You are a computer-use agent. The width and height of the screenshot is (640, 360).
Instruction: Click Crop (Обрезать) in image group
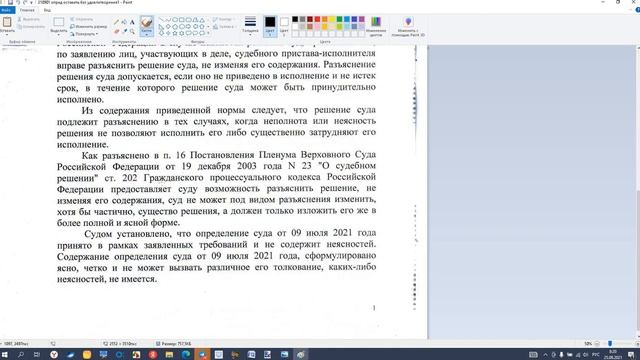[x=82, y=19]
